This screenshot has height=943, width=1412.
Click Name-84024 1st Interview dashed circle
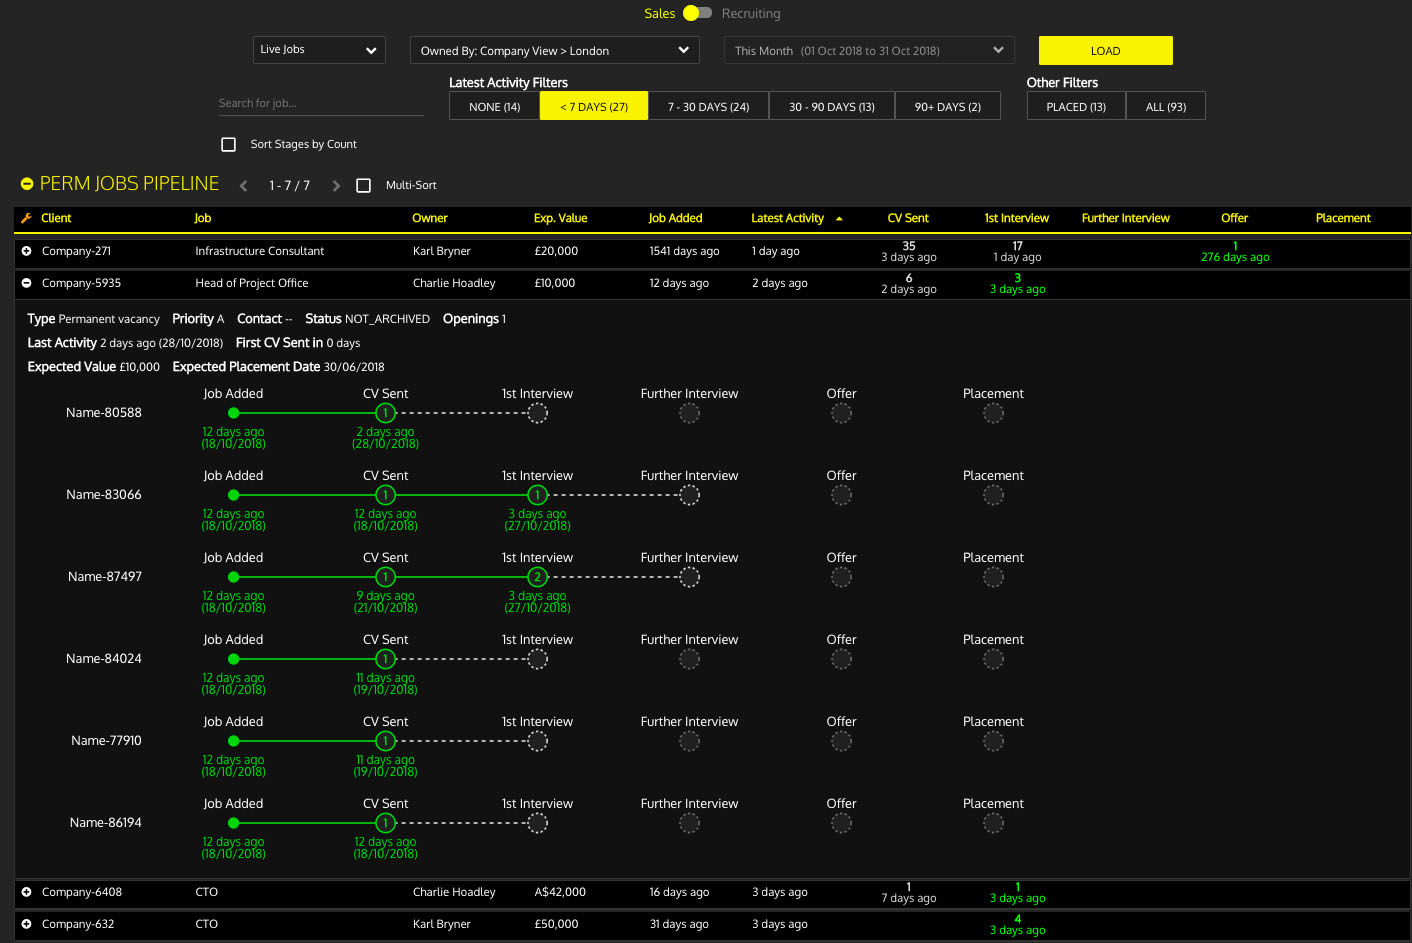[x=537, y=659]
